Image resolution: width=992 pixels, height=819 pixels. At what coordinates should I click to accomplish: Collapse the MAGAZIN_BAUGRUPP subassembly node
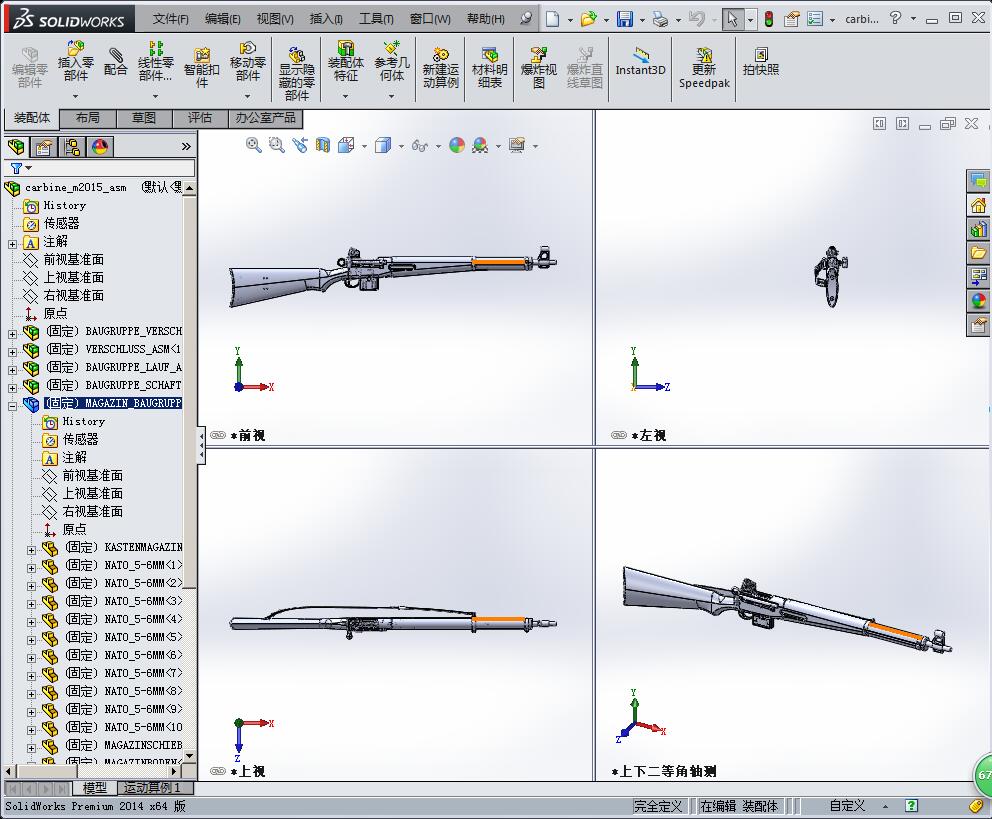(x=12, y=407)
